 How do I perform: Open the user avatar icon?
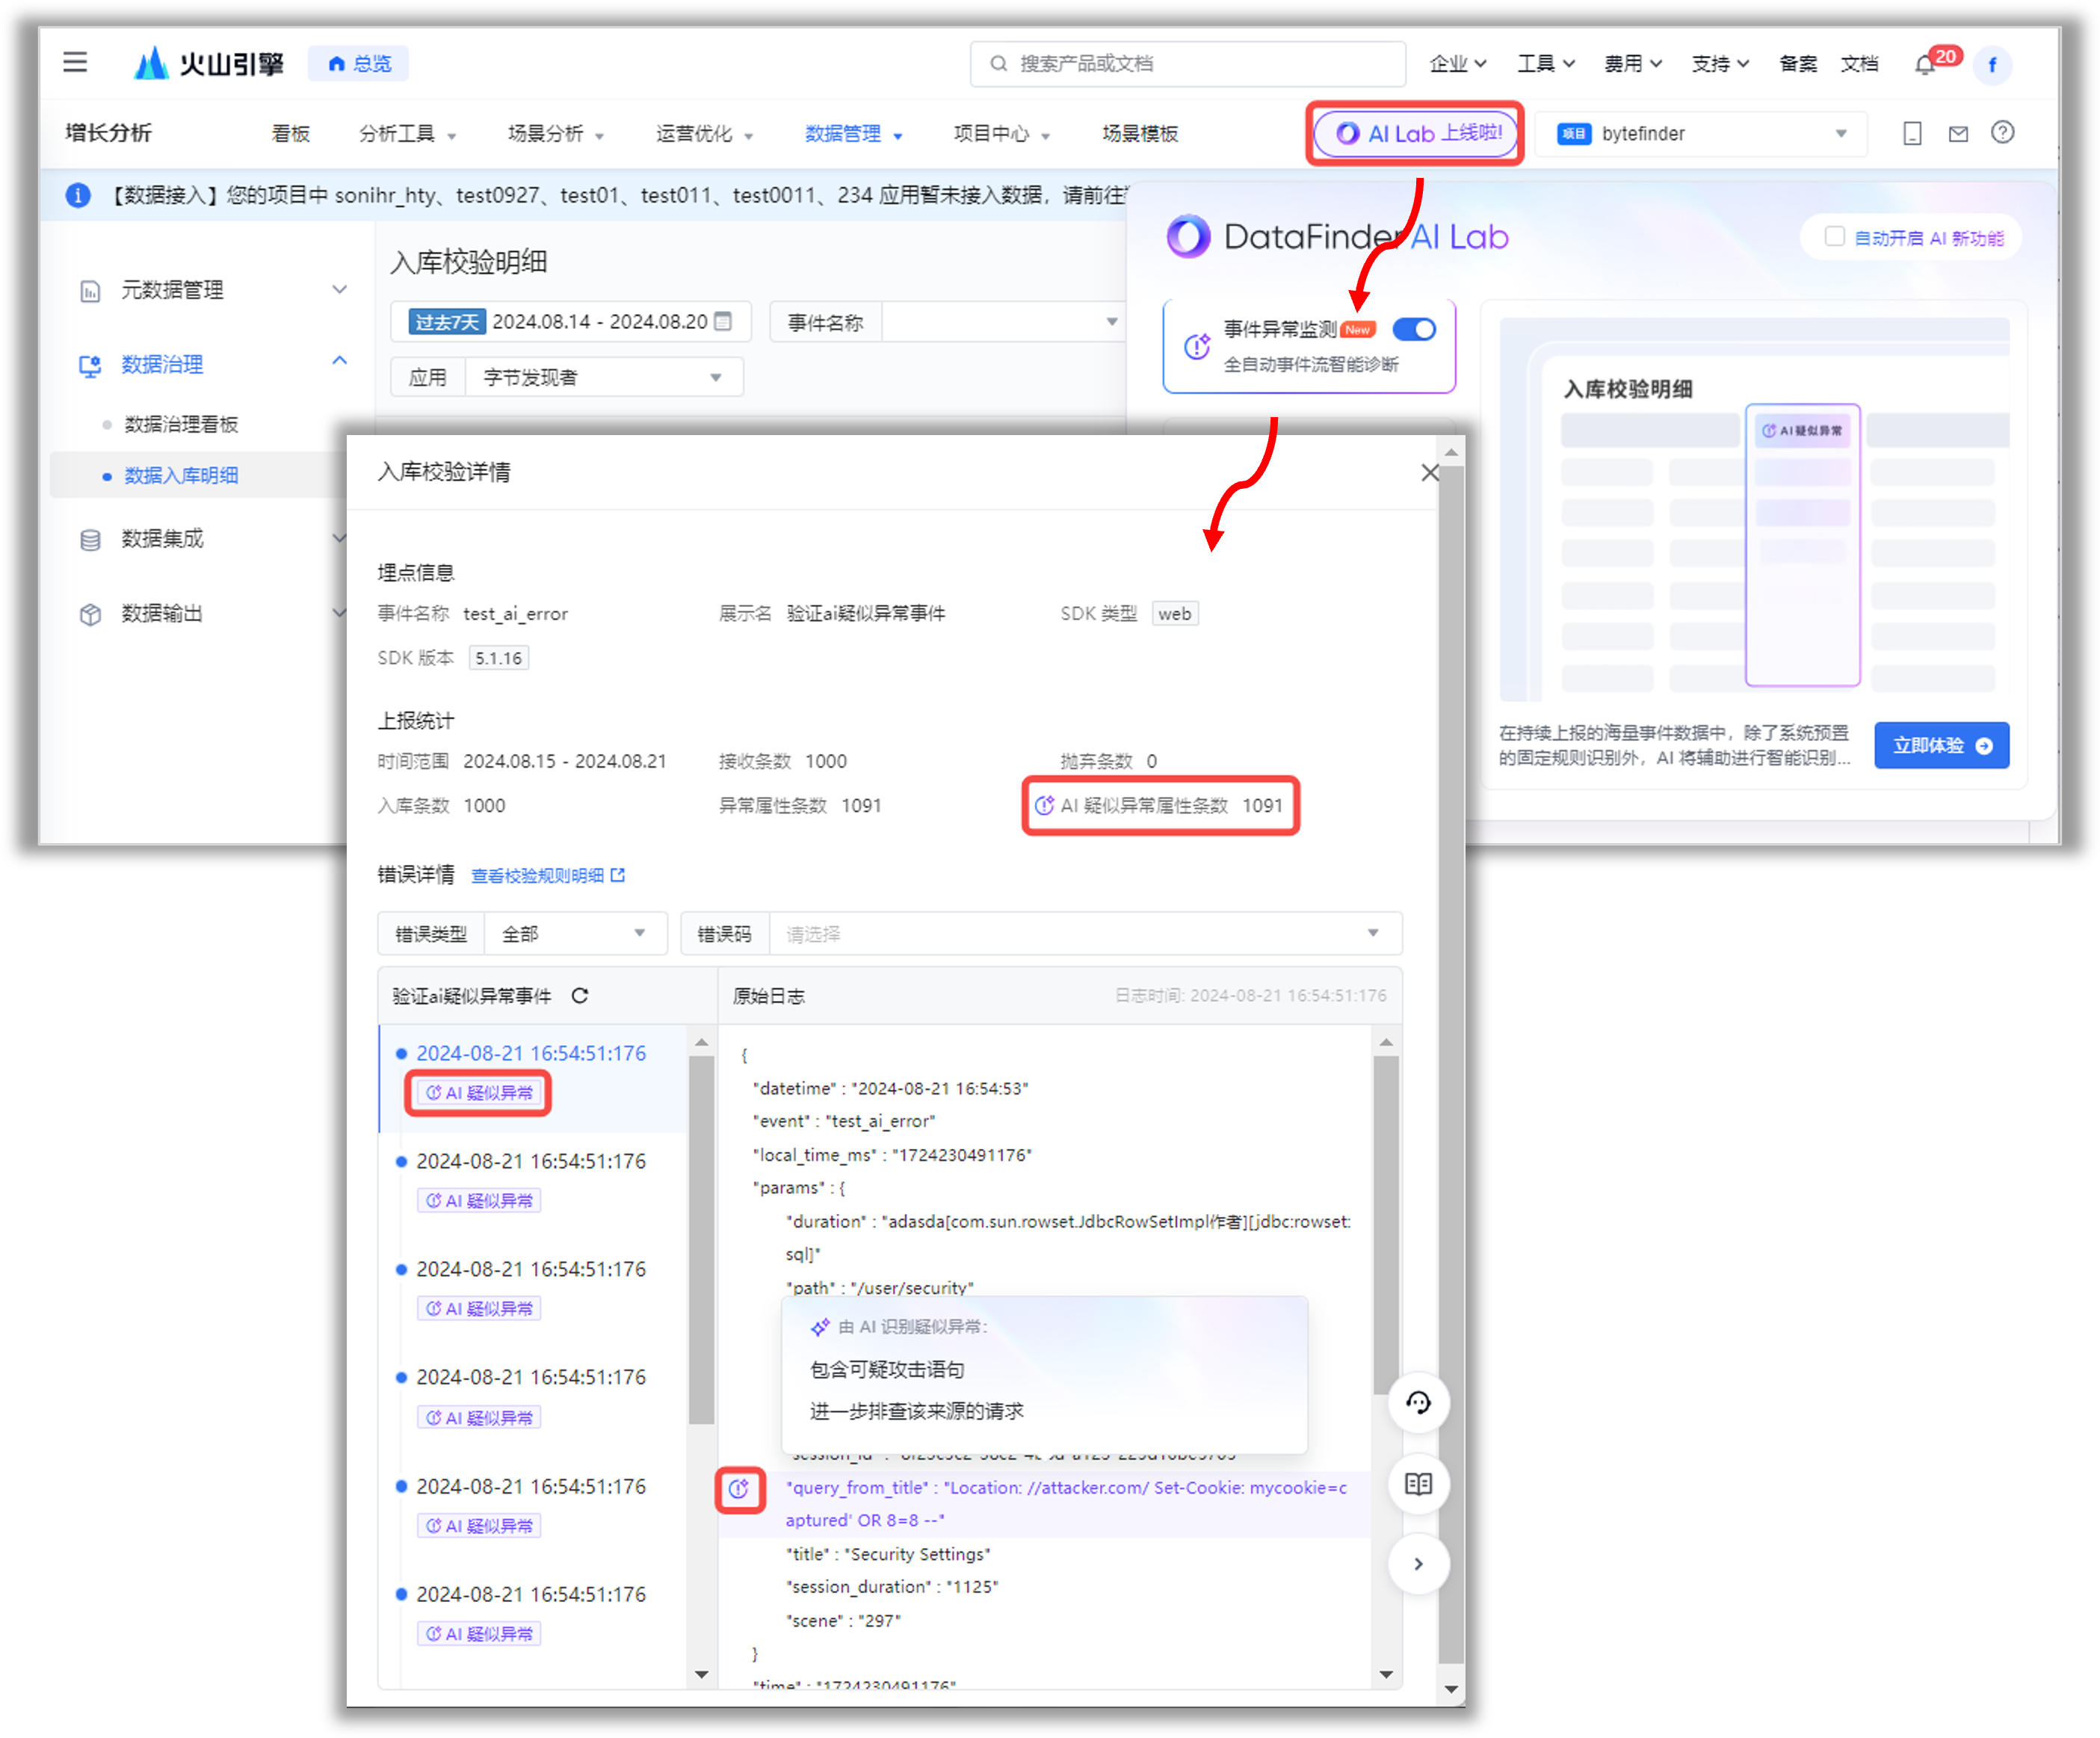point(1993,65)
